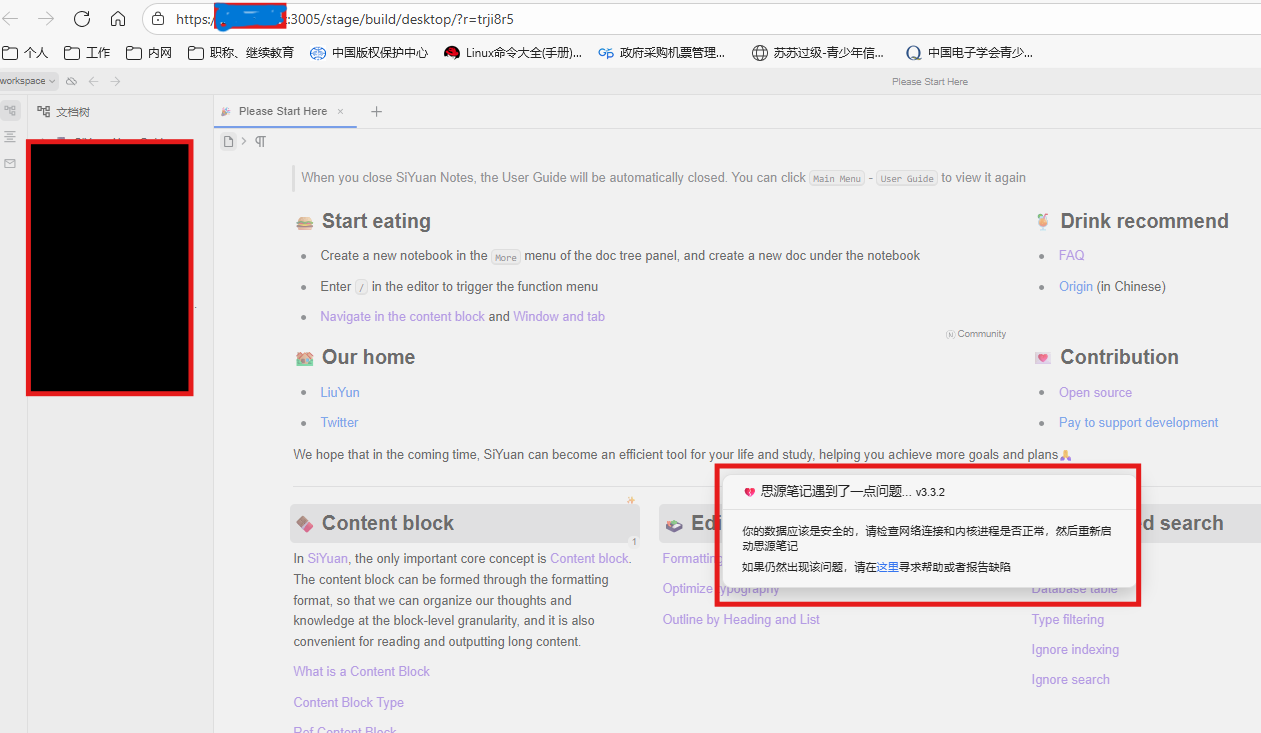Click the browser address bar
This screenshot has height=733, width=1261.
point(700,19)
